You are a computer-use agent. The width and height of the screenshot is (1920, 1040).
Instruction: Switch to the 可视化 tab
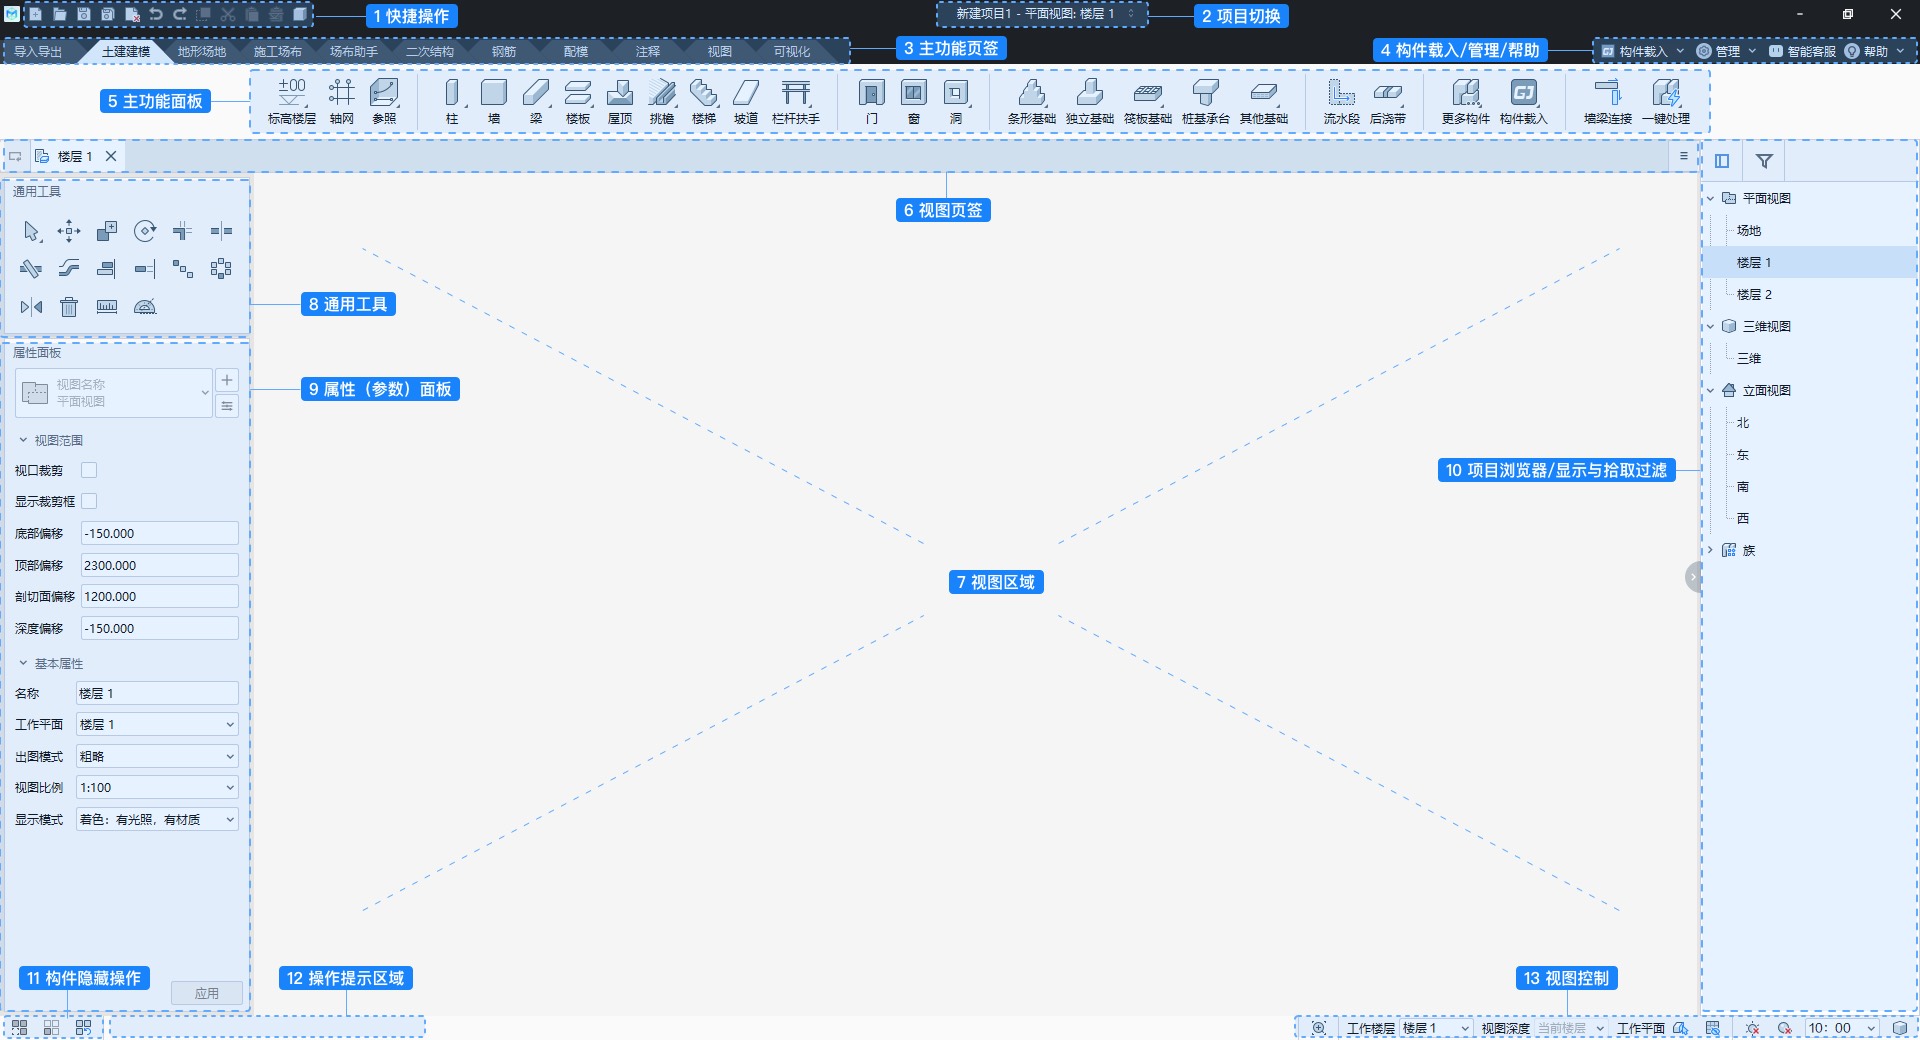pos(792,51)
